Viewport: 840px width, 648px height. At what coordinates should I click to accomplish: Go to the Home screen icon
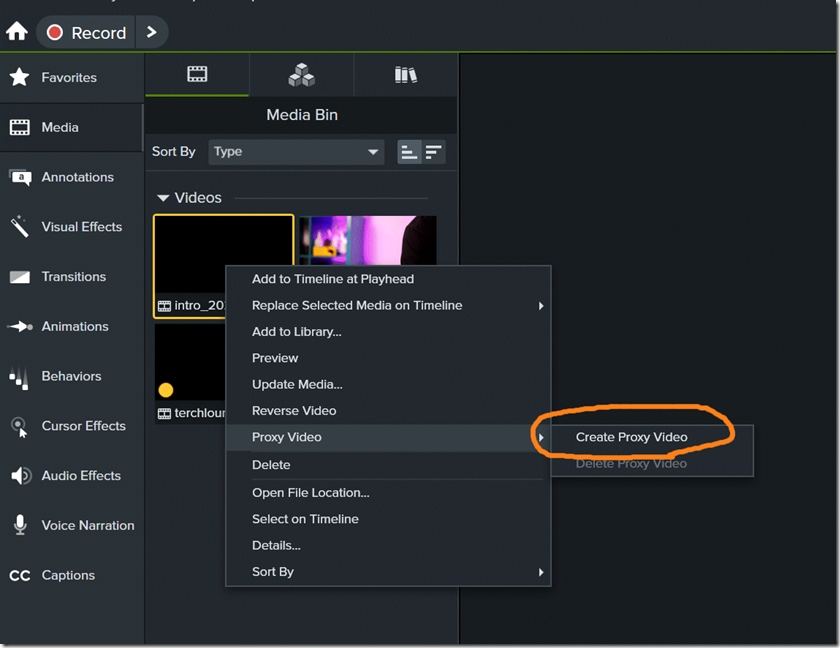(x=17, y=32)
